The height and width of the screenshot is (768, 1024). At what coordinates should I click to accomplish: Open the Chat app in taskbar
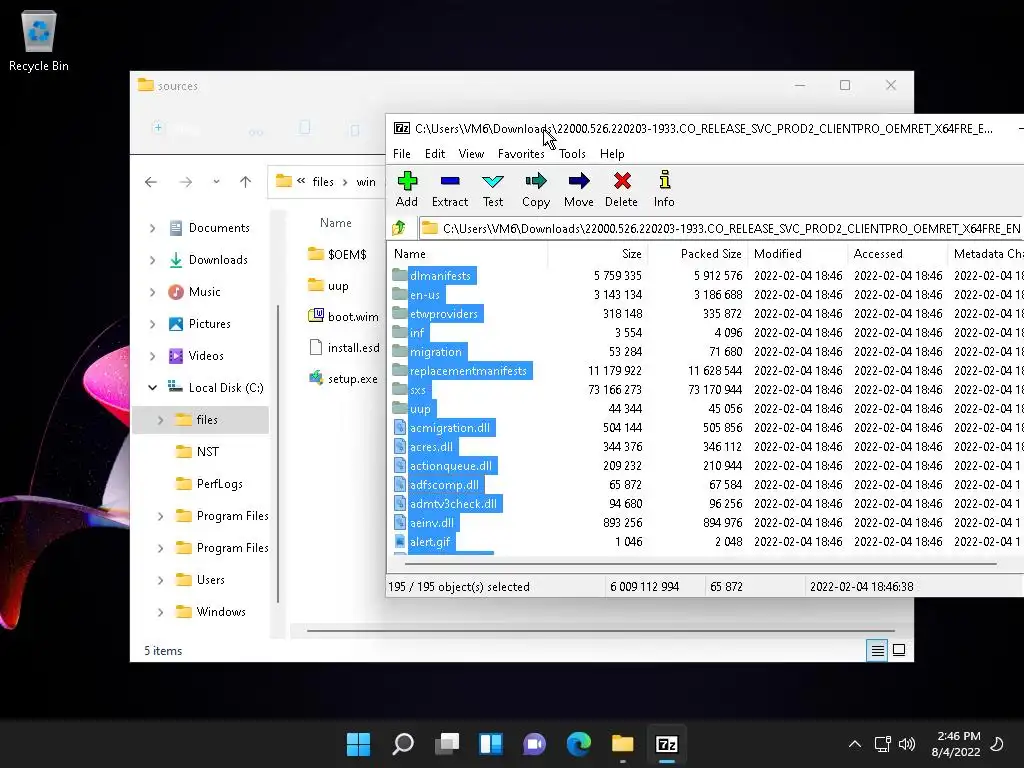tap(535, 744)
